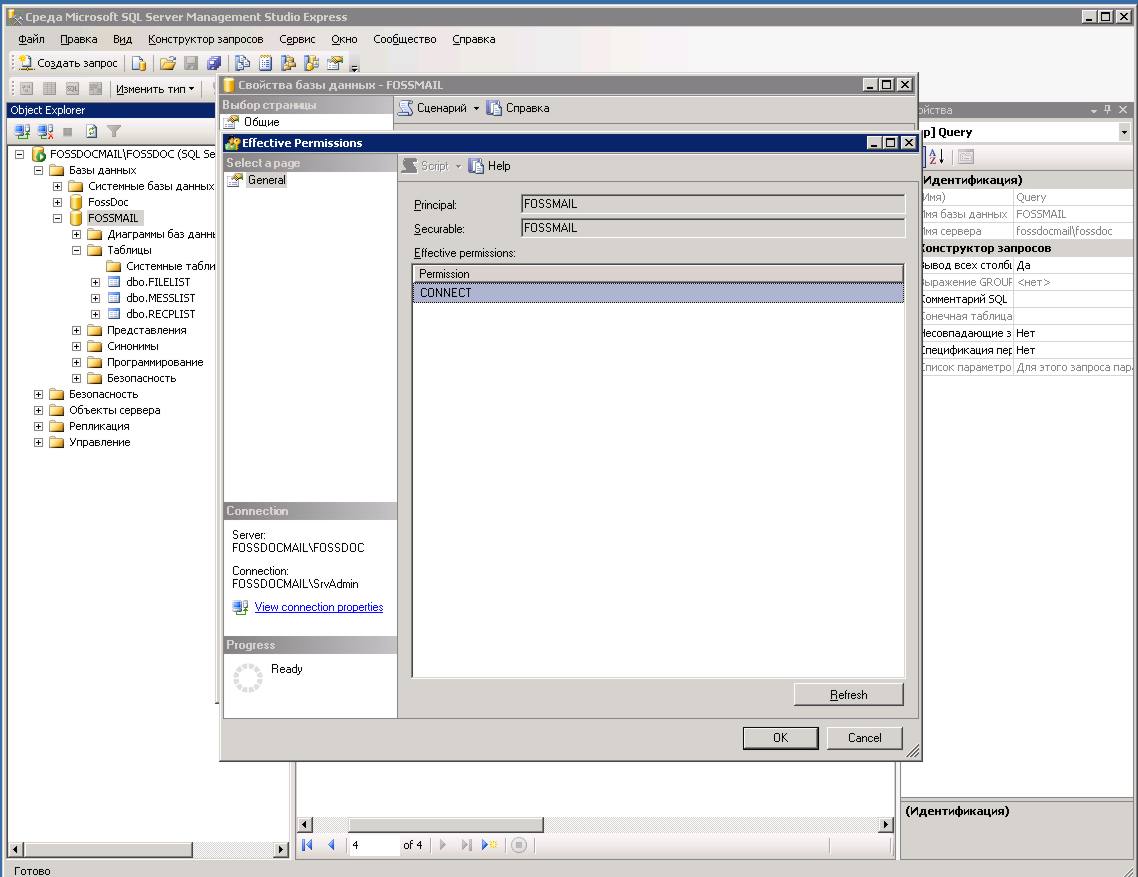
Task: Click the Open File folder icon in toolbar
Action: point(167,63)
